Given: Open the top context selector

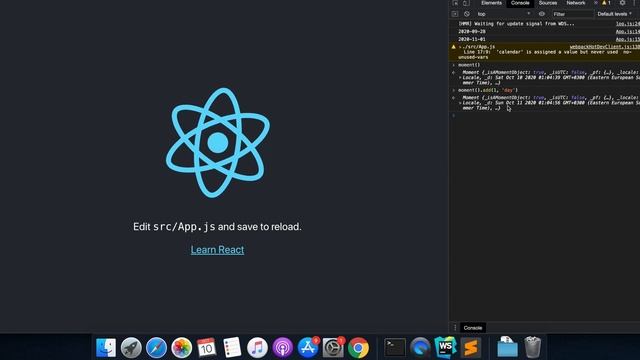Looking at the screenshot, I should [504, 14].
